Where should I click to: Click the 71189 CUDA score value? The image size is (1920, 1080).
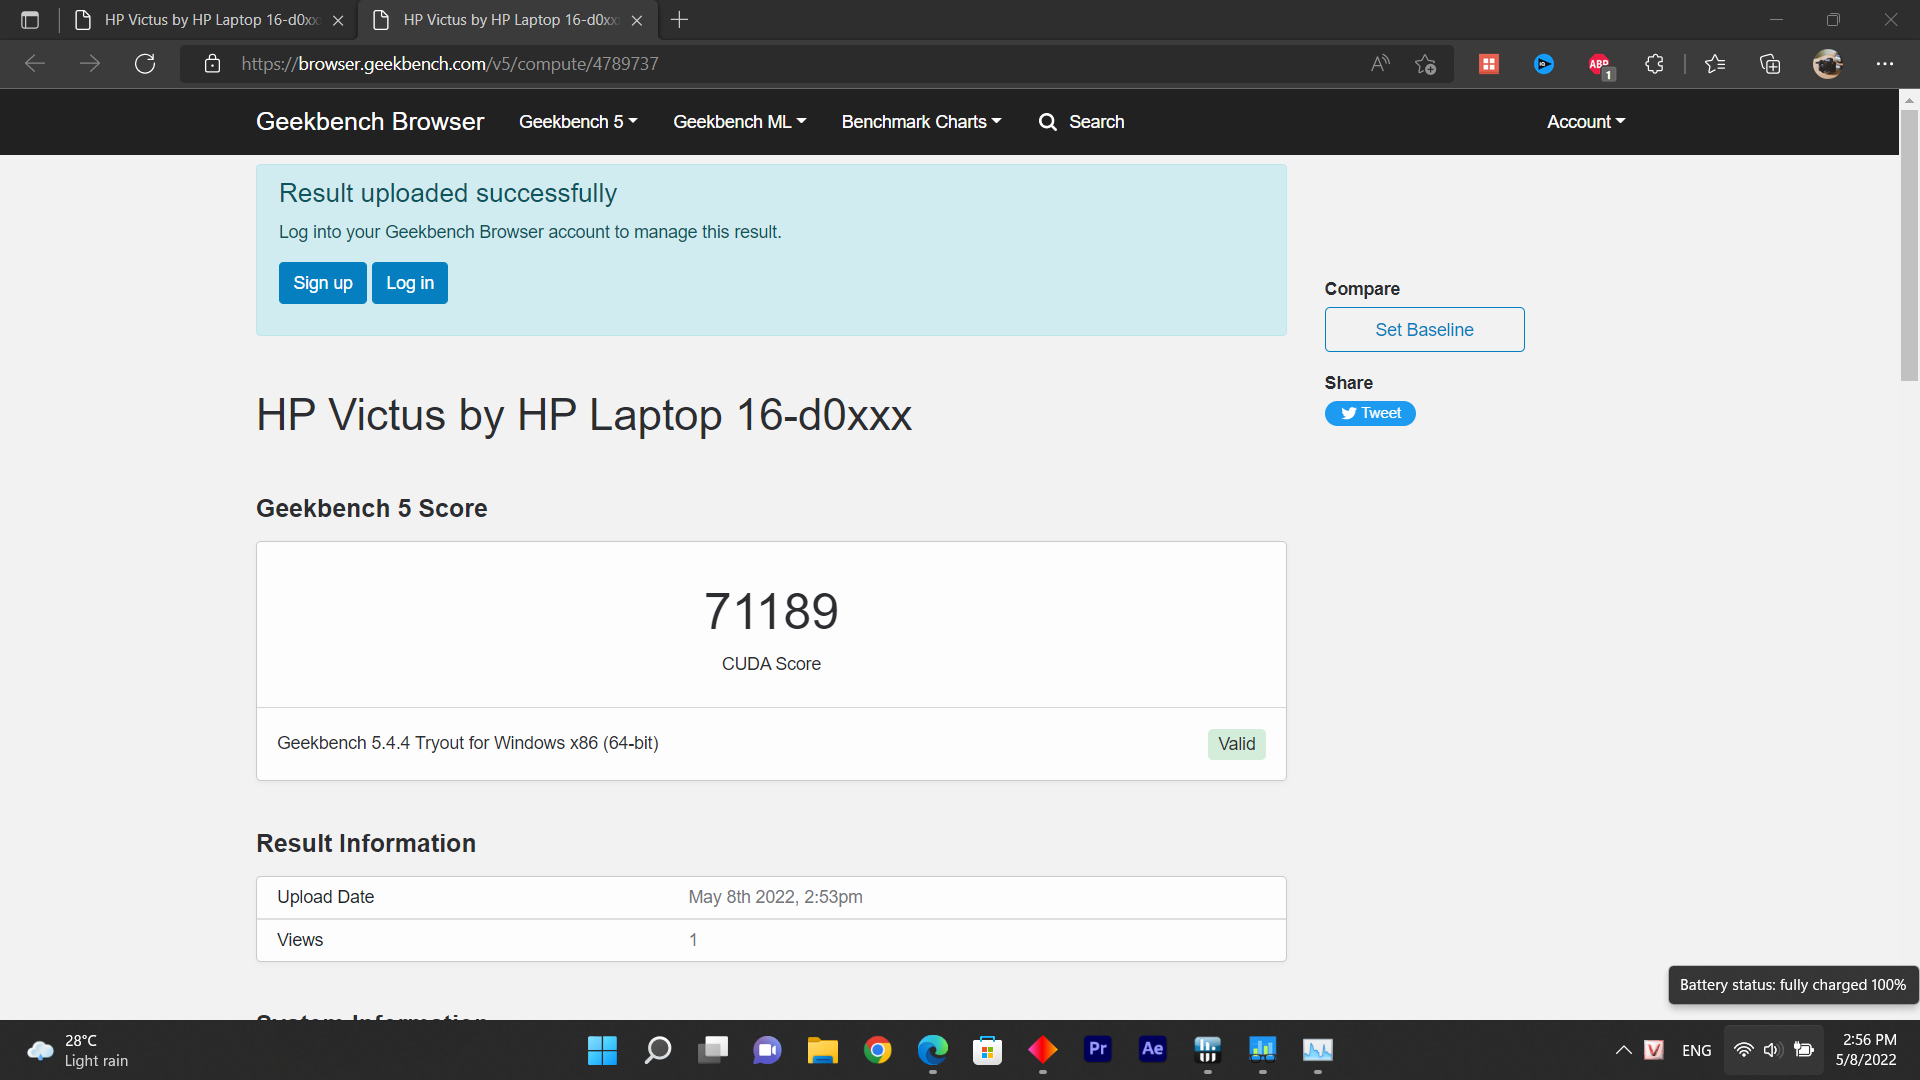click(771, 612)
